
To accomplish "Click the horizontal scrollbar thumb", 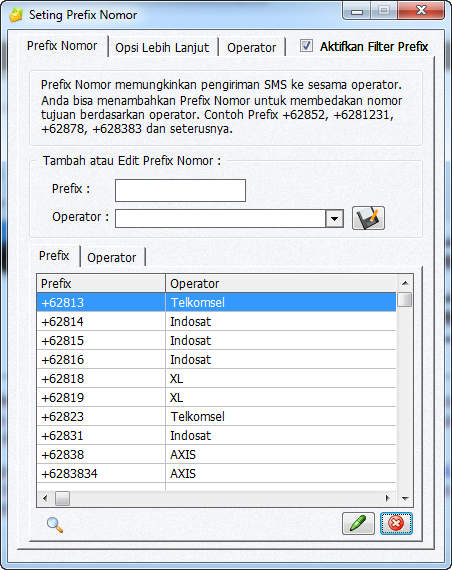I will pos(62,498).
